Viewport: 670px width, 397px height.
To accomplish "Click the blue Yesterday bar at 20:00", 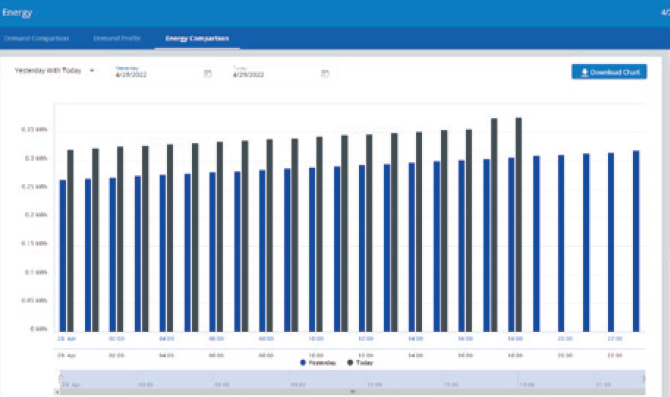I will (x=561, y=244).
